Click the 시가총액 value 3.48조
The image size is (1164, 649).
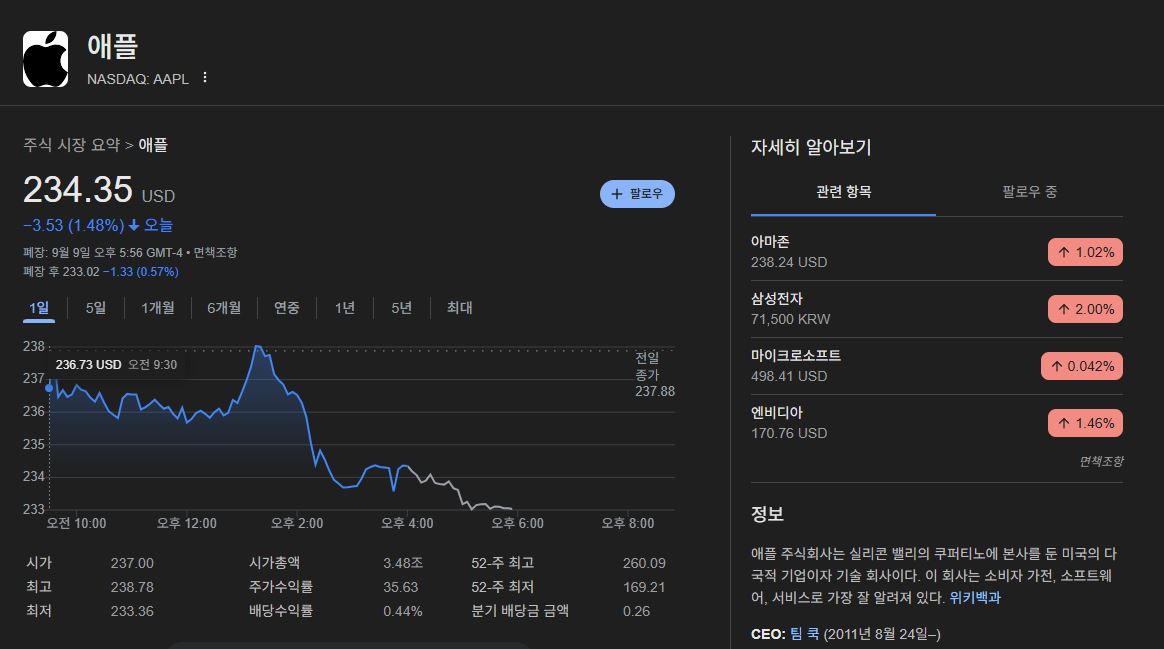click(403, 564)
